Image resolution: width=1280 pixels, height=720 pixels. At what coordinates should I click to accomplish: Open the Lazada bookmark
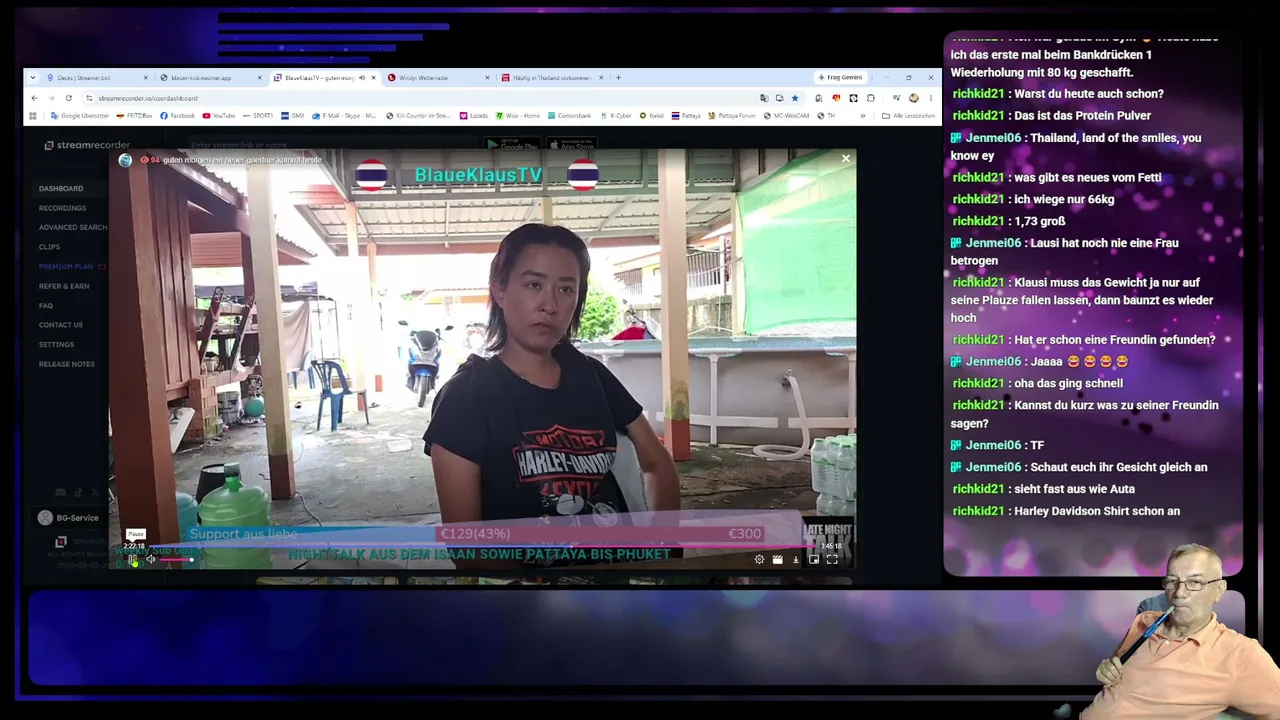tap(474, 116)
